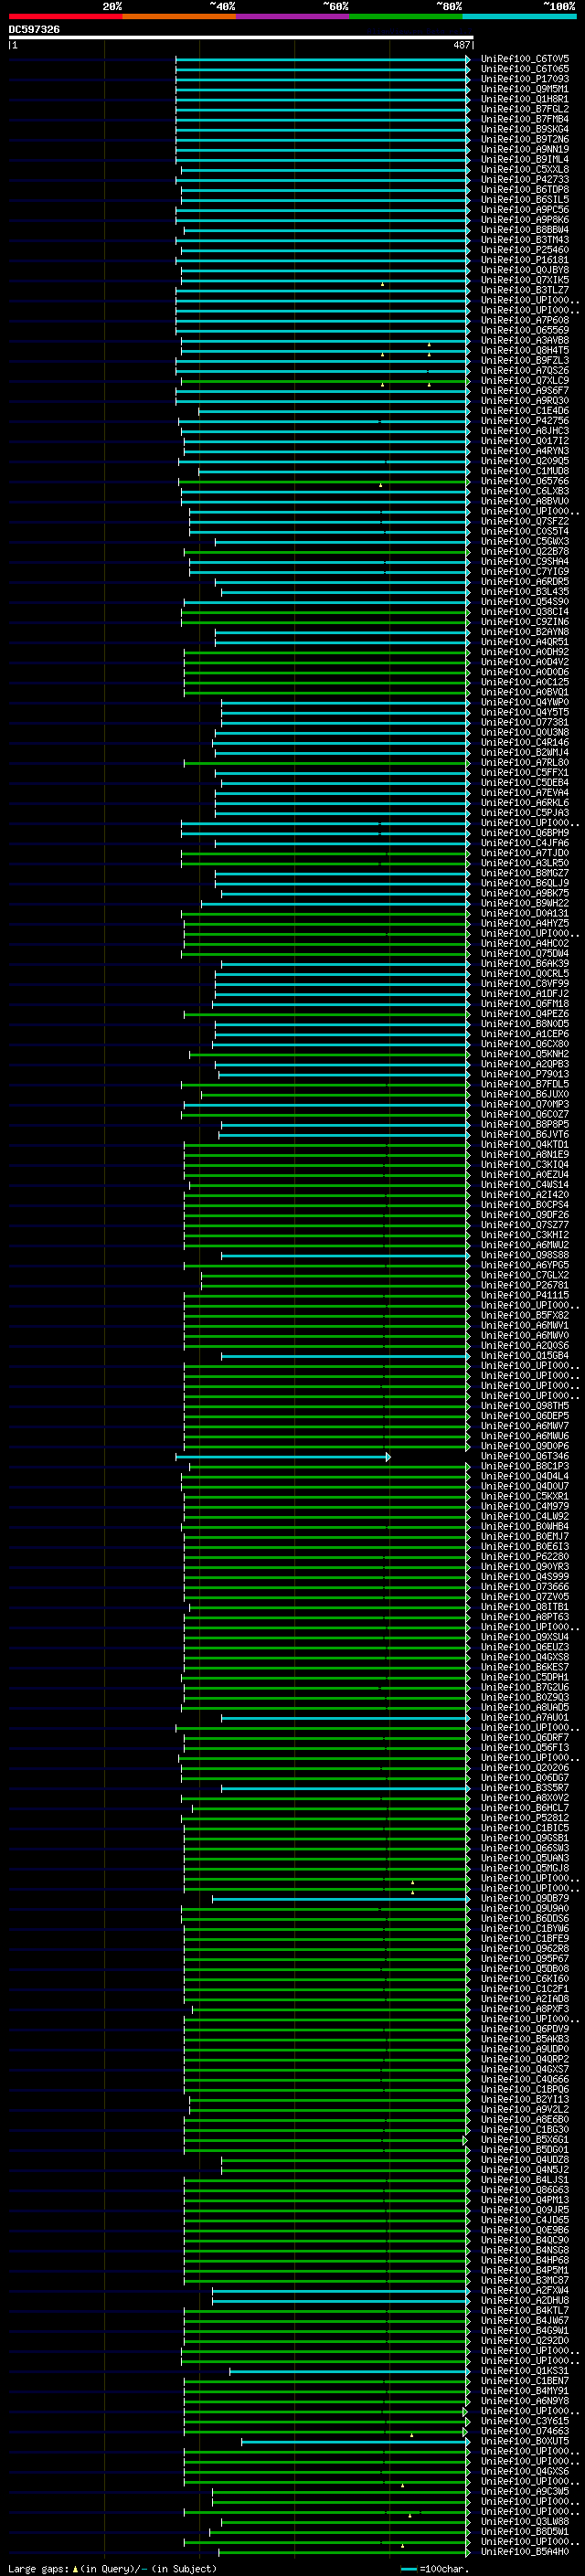Click the UniRef100_C3Y615 label
Image resolution: width=585 pixels, height=2576 pixels.
pos(525,2421)
